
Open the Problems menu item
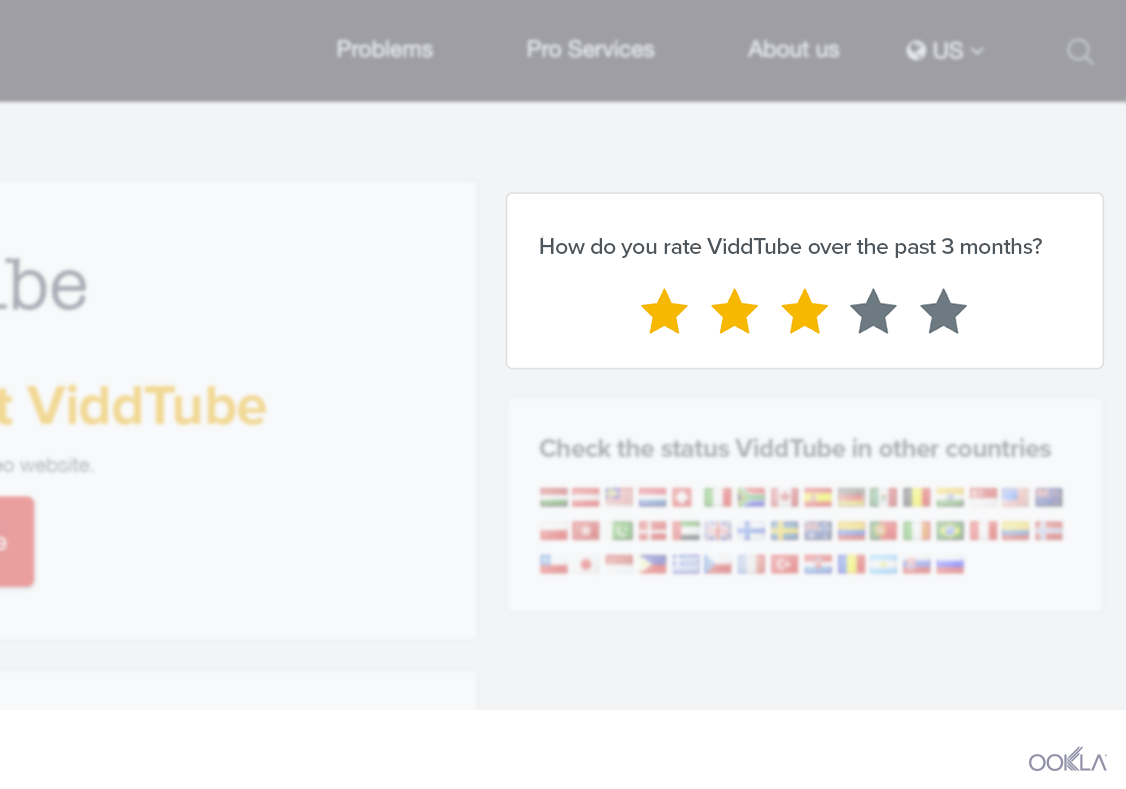point(385,50)
